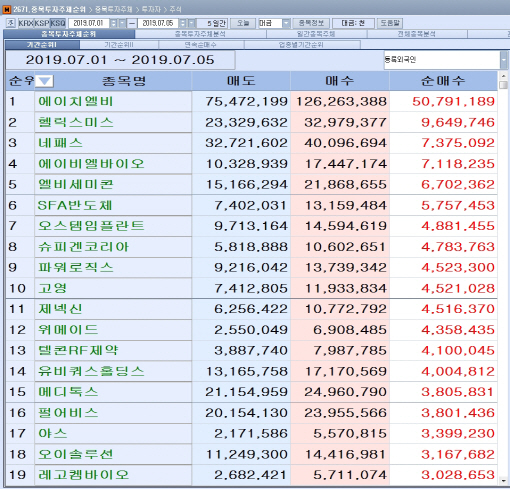
Task: Click the sort arrow in the 순위 header
Action: pyautogui.click(x=44, y=81)
